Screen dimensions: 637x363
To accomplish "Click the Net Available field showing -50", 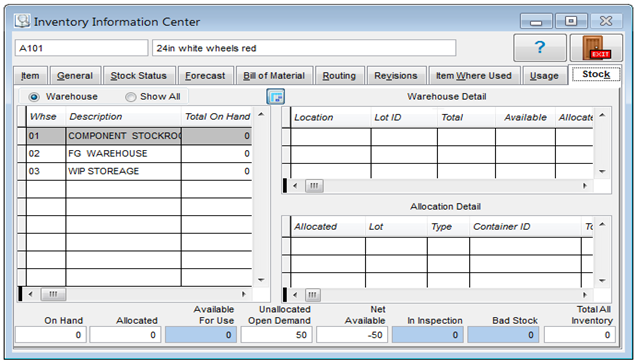I will tap(352, 335).
